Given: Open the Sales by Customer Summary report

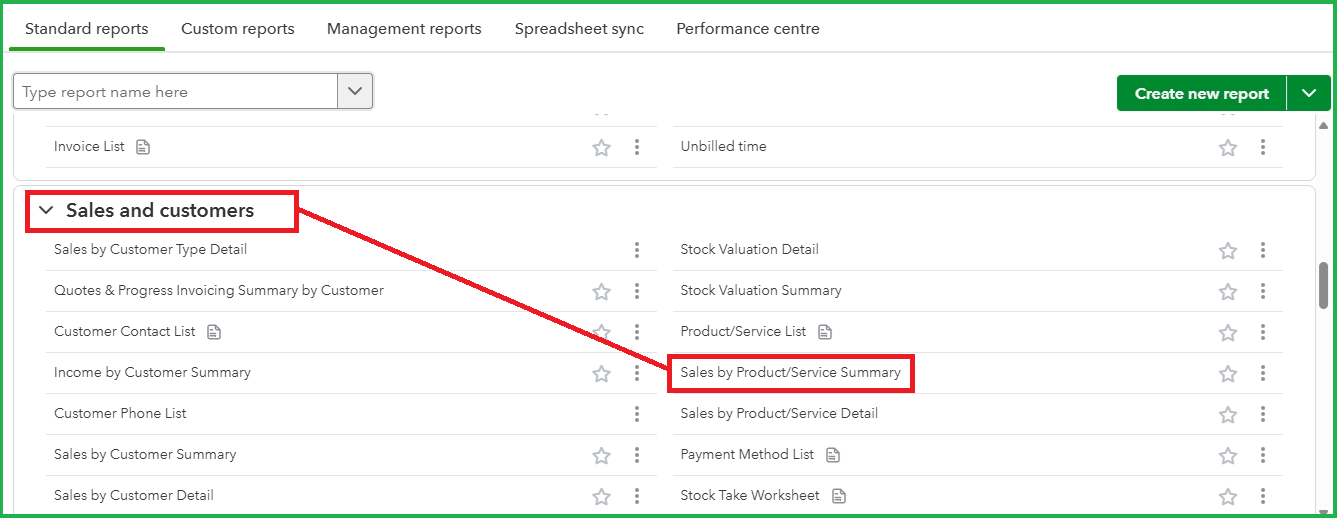Looking at the screenshot, I should coord(145,454).
